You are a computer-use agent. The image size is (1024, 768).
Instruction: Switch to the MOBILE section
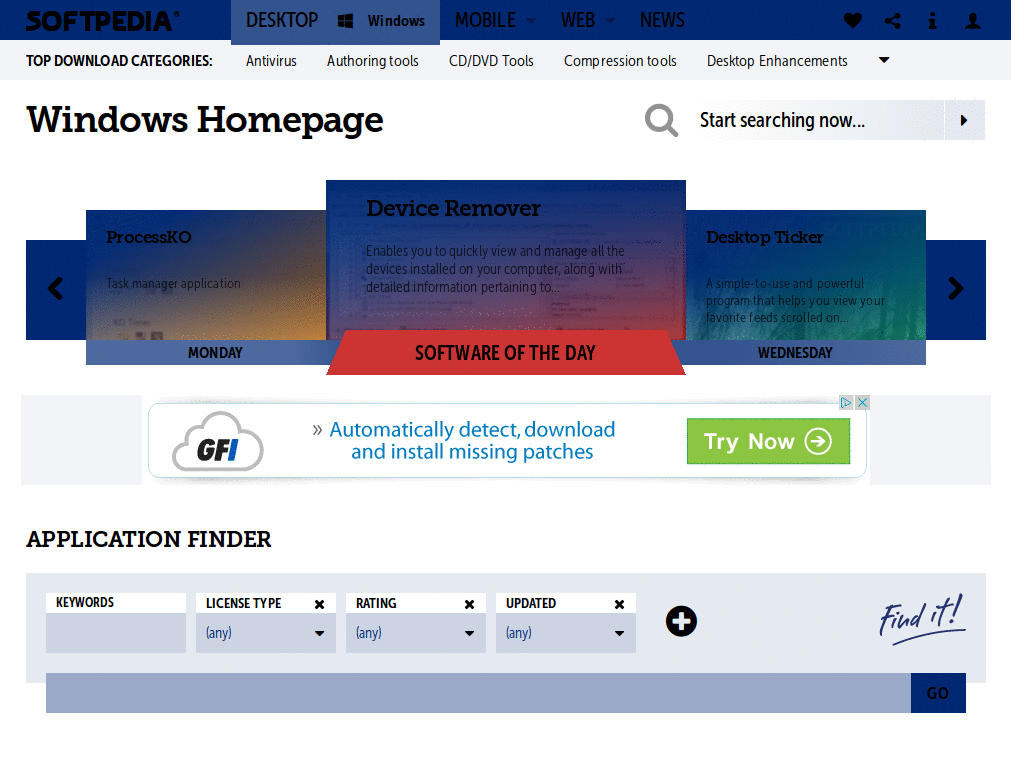(487, 20)
